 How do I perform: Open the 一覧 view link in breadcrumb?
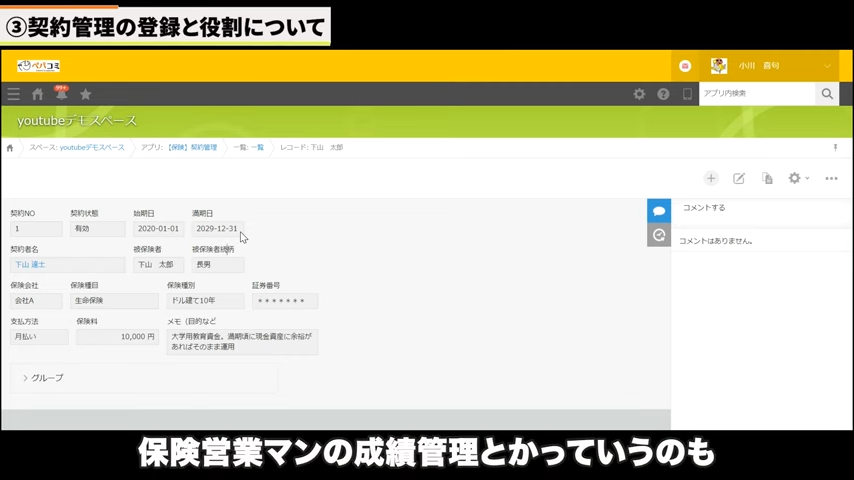click(x=257, y=148)
